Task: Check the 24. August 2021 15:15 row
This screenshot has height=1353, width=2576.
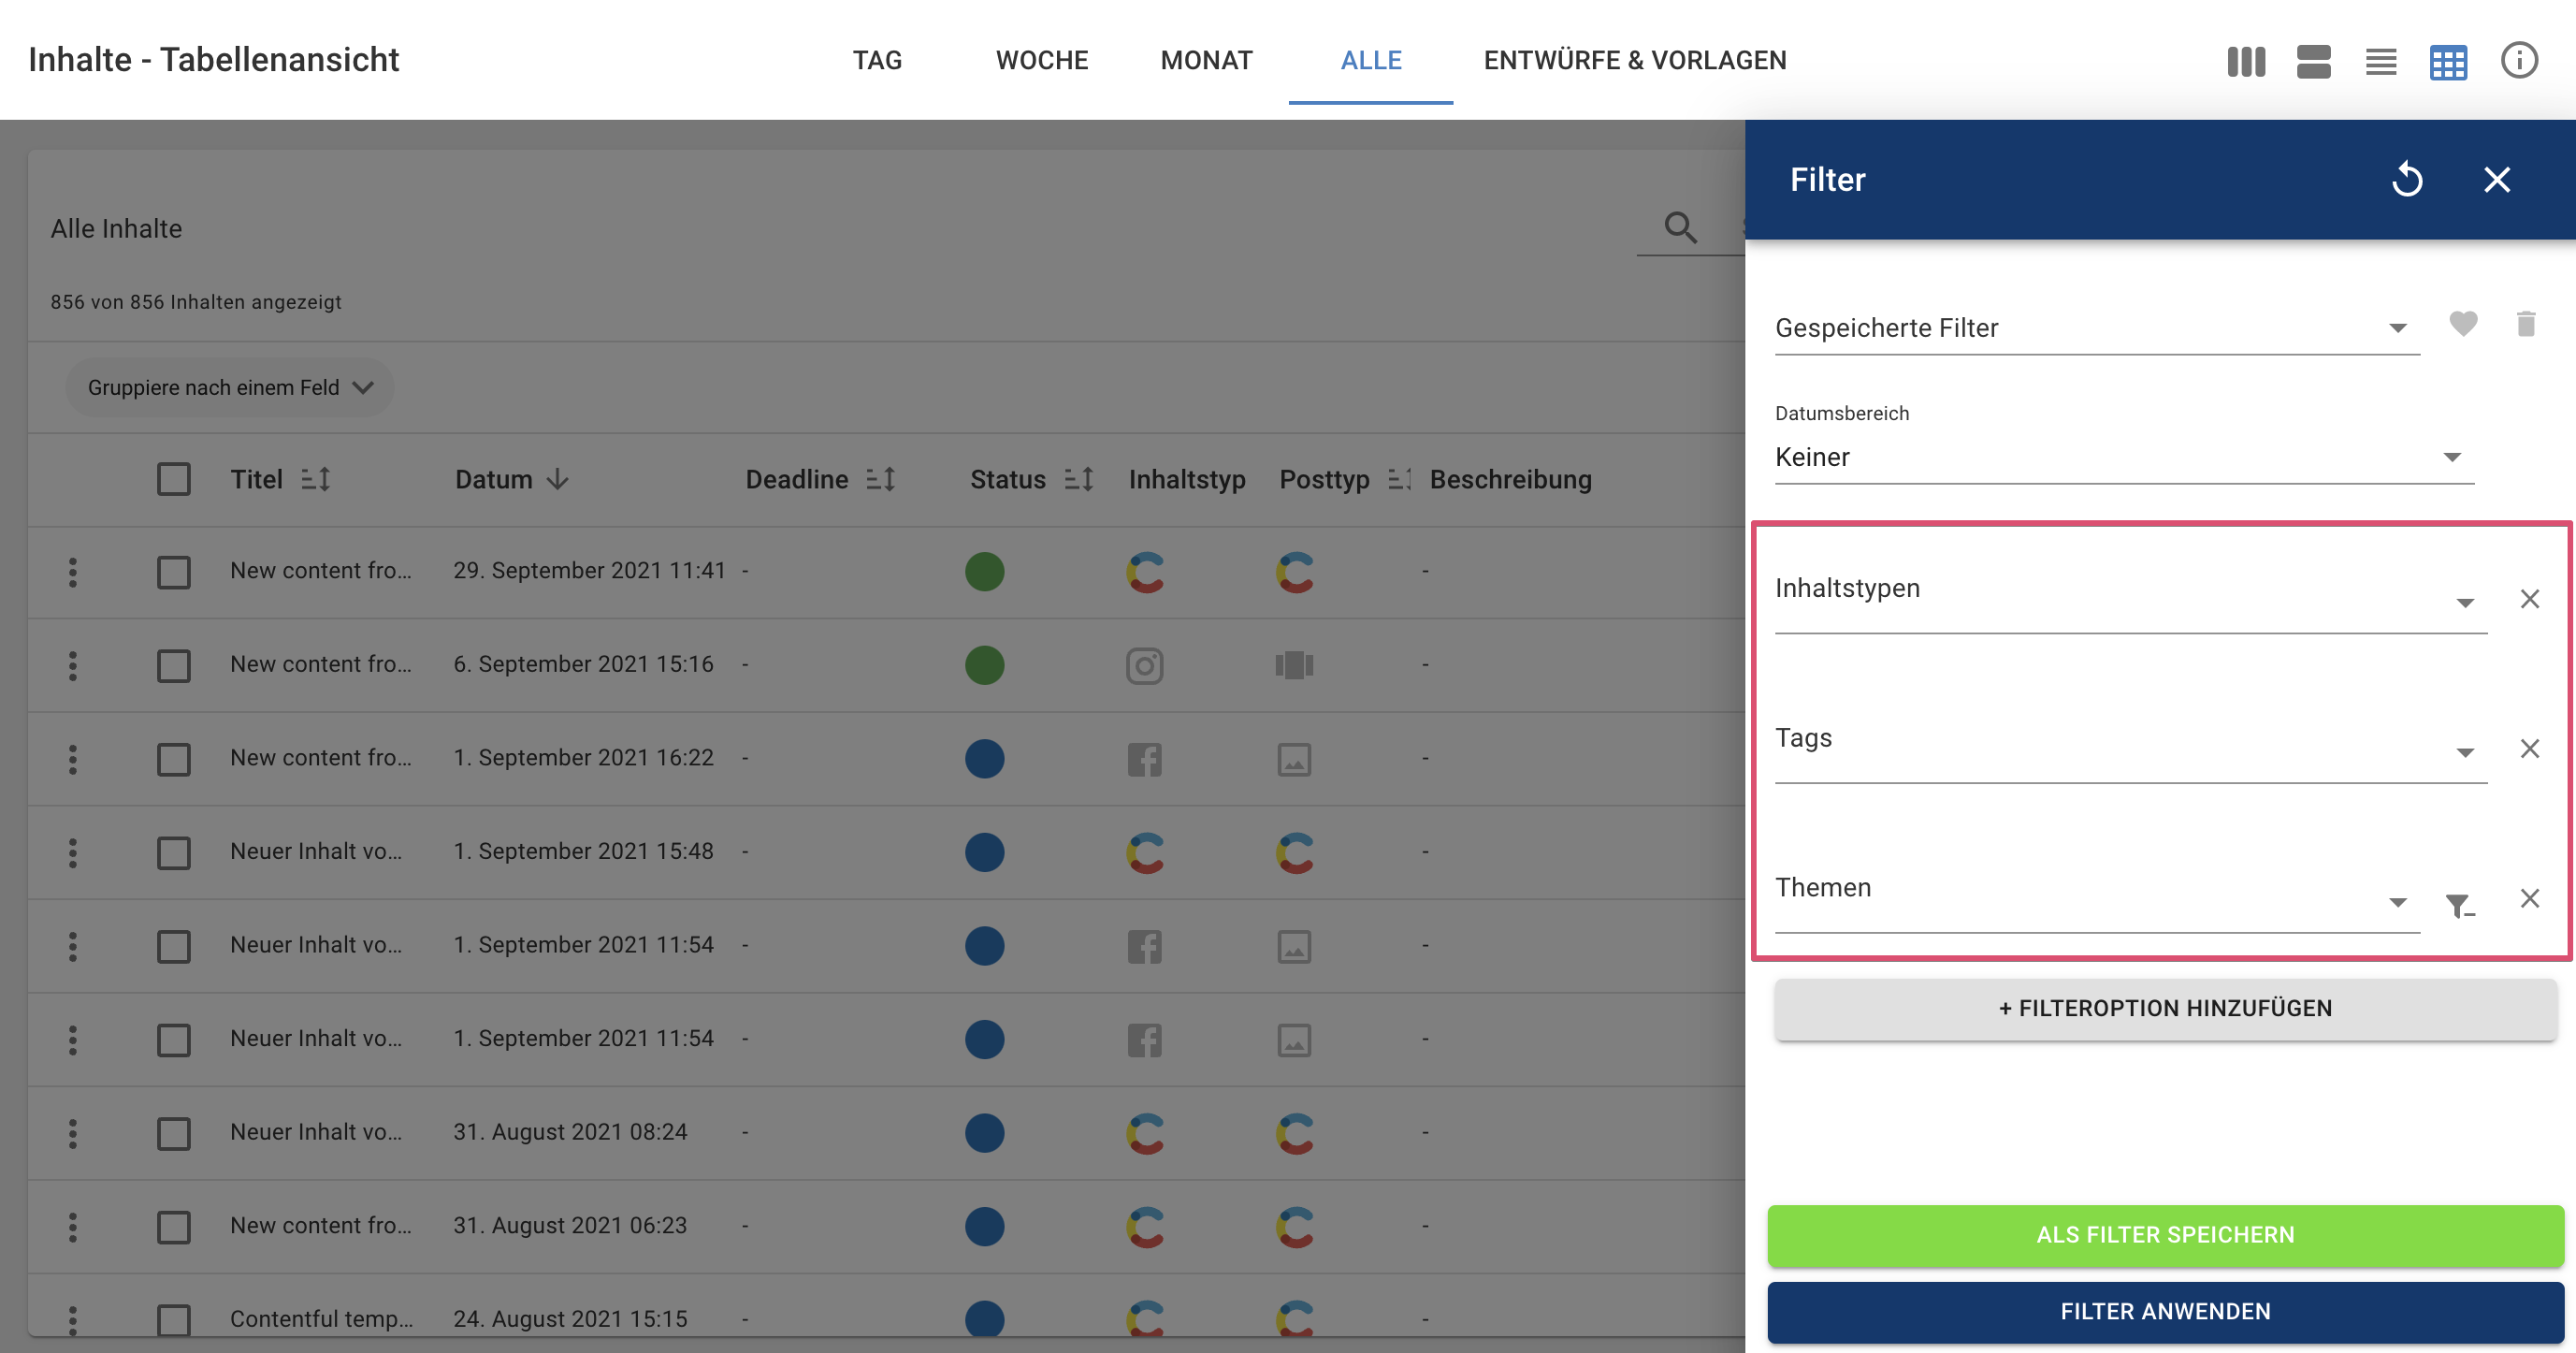Action: 174,1320
